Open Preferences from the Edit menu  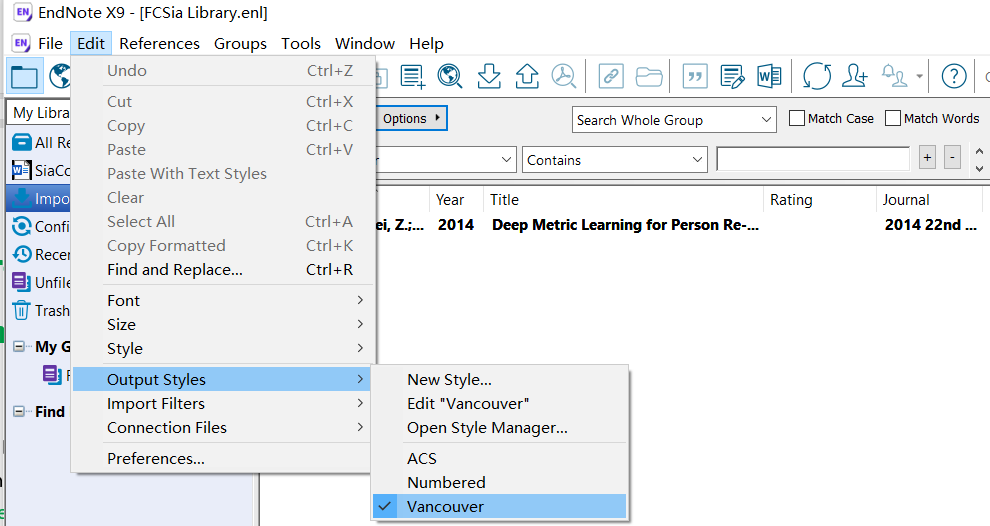coord(222,458)
